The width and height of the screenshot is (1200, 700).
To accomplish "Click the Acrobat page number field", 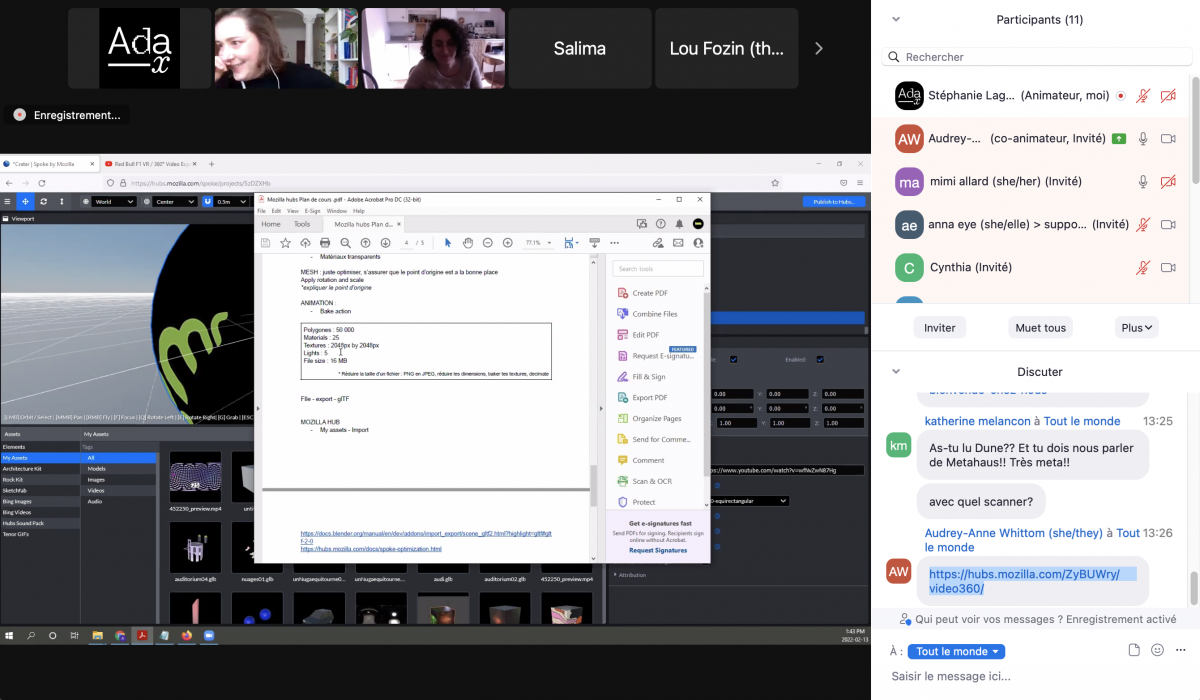I will (x=406, y=243).
